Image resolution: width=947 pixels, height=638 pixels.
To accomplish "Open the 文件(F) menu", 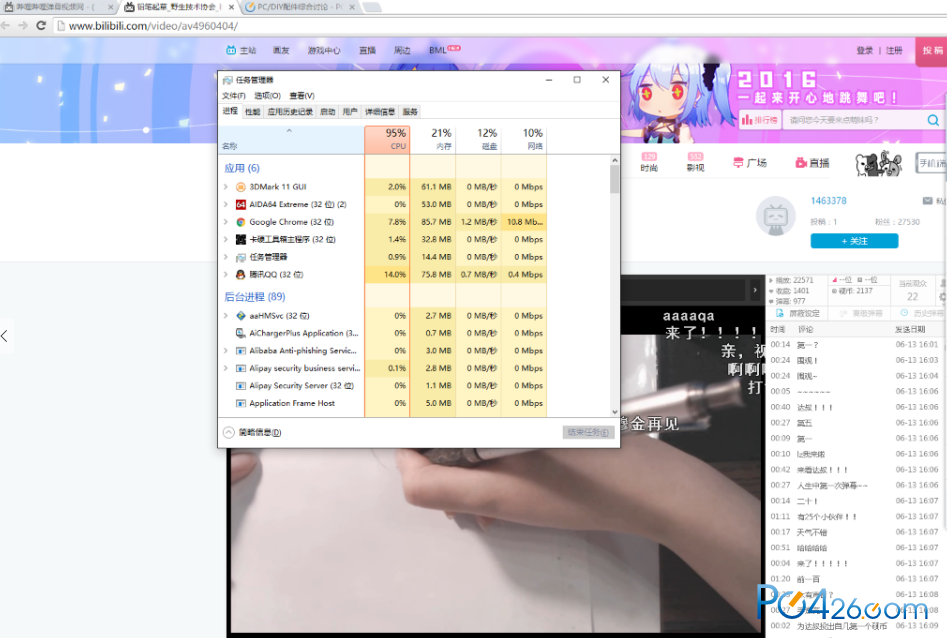I will [234, 95].
